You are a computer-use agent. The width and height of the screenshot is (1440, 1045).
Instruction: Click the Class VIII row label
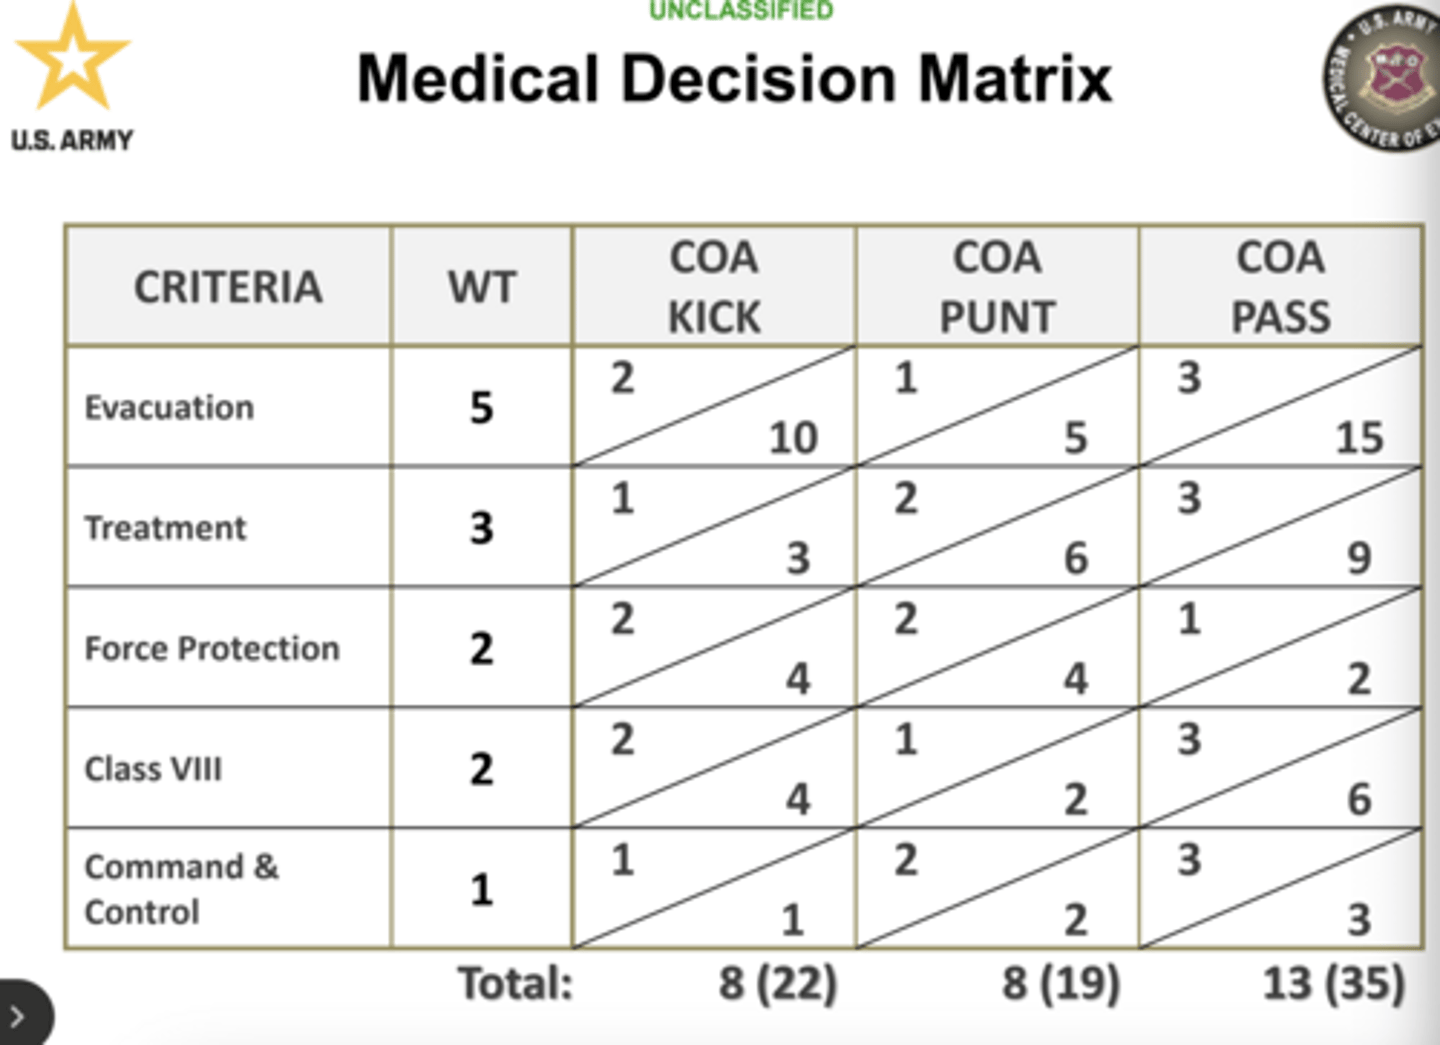pos(153,769)
